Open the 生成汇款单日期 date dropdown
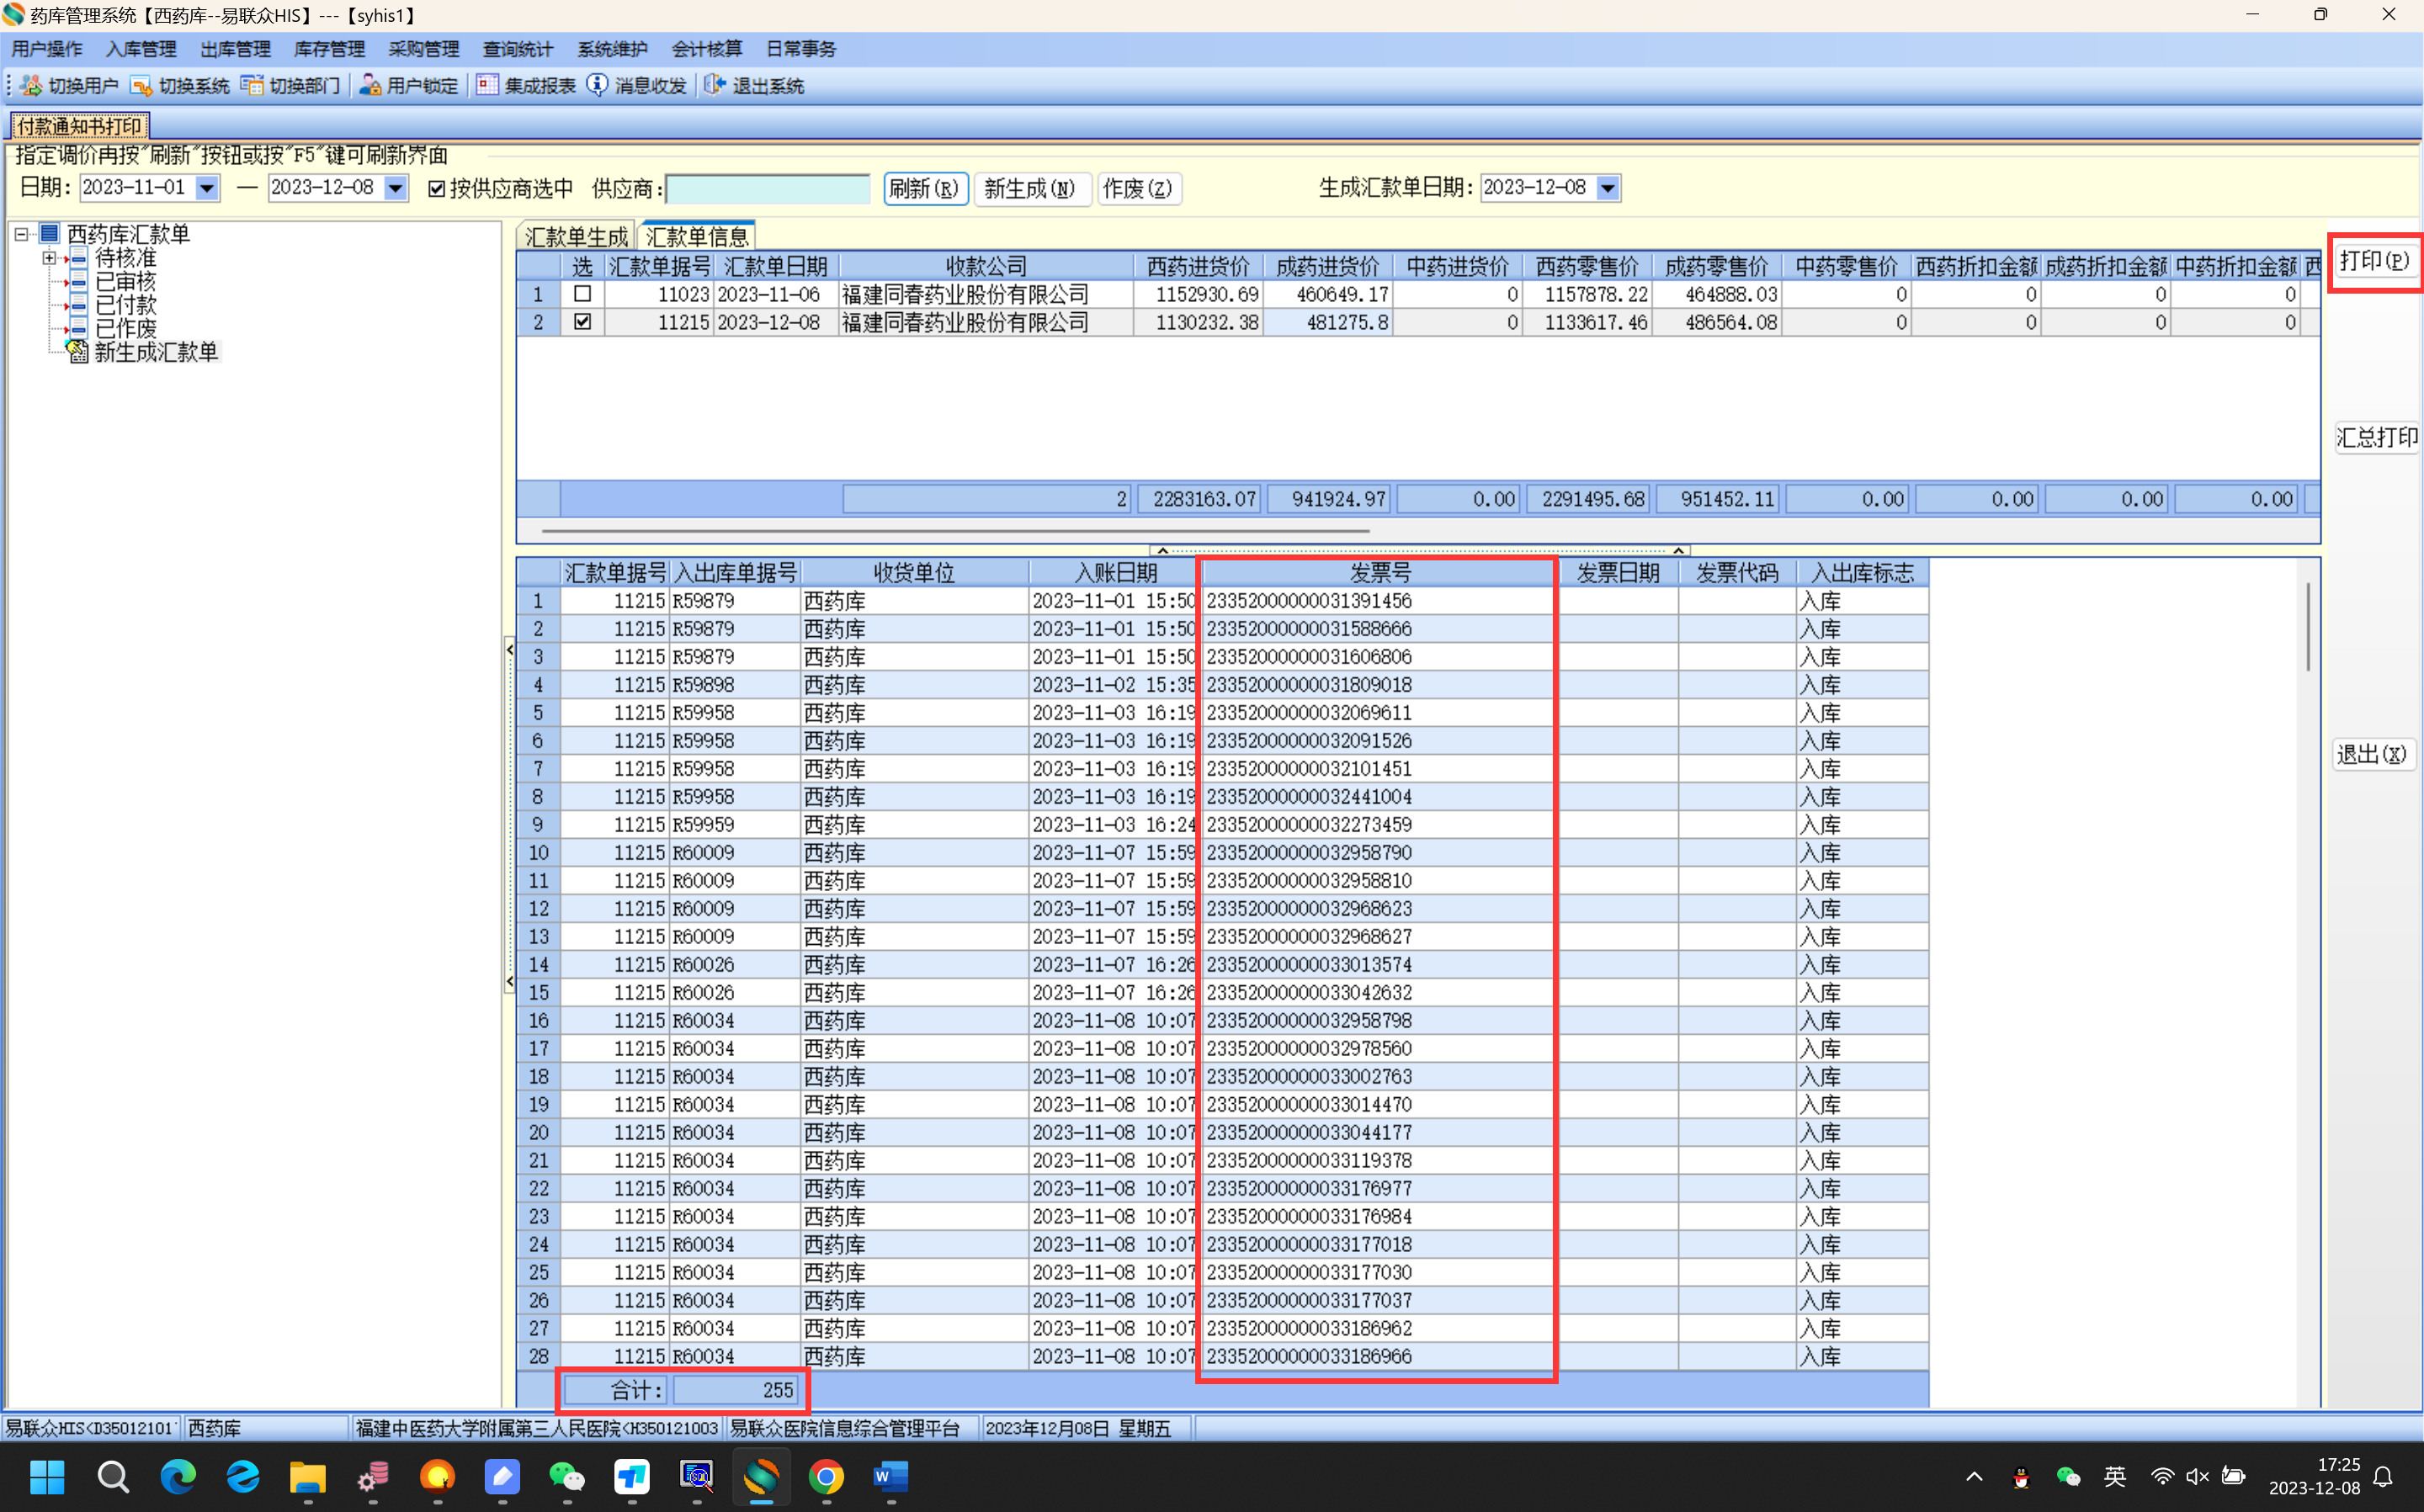The width and height of the screenshot is (2424, 1512). pos(1608,188)
